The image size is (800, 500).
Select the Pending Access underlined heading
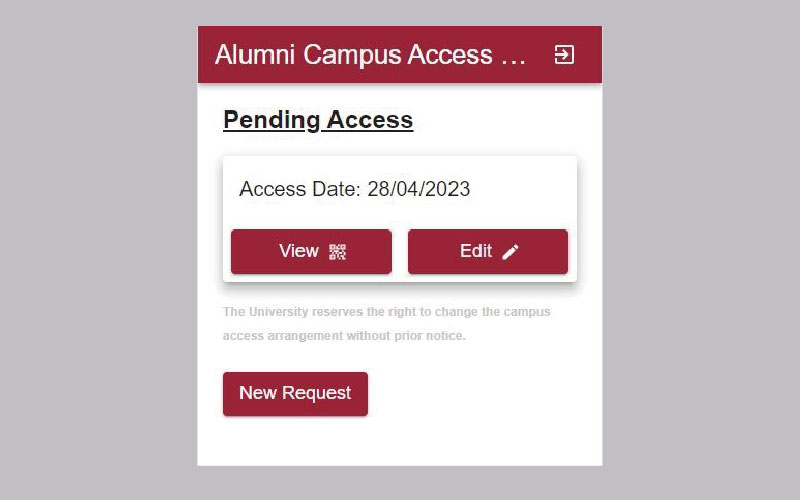[x=318, y=120]
